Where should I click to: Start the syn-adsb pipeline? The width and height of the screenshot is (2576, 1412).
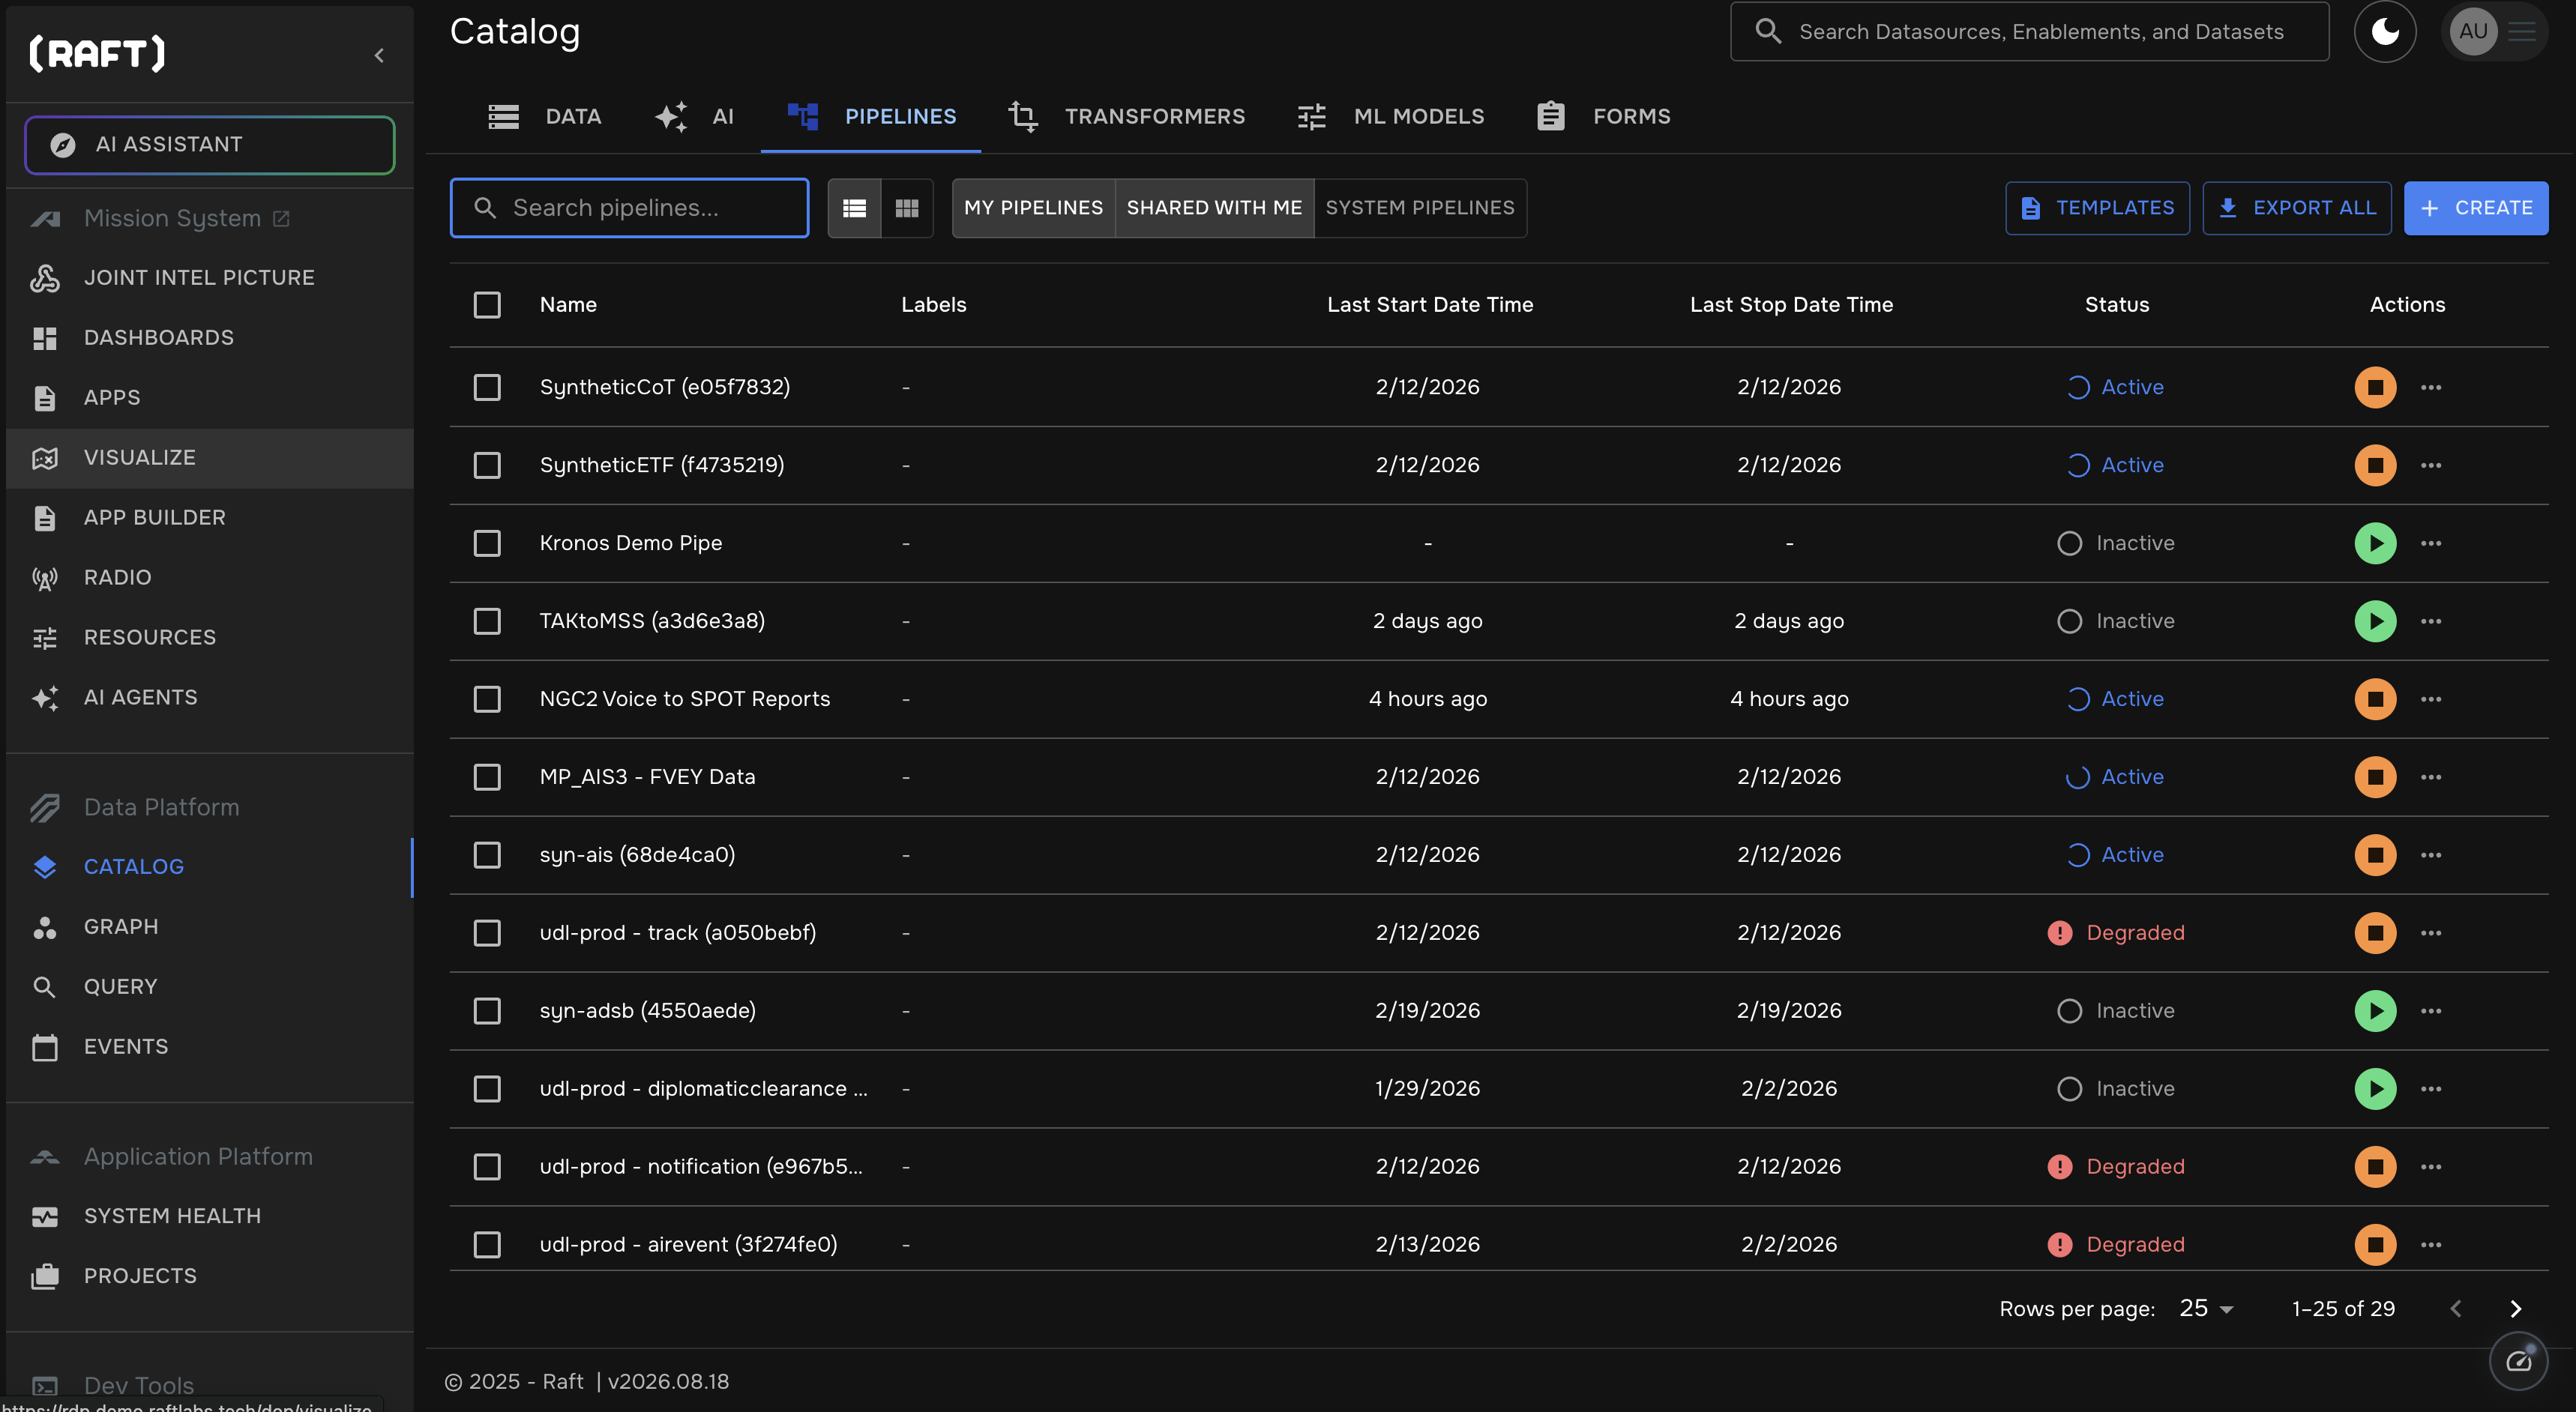pyautogui.click(x=2375, y=1011)
